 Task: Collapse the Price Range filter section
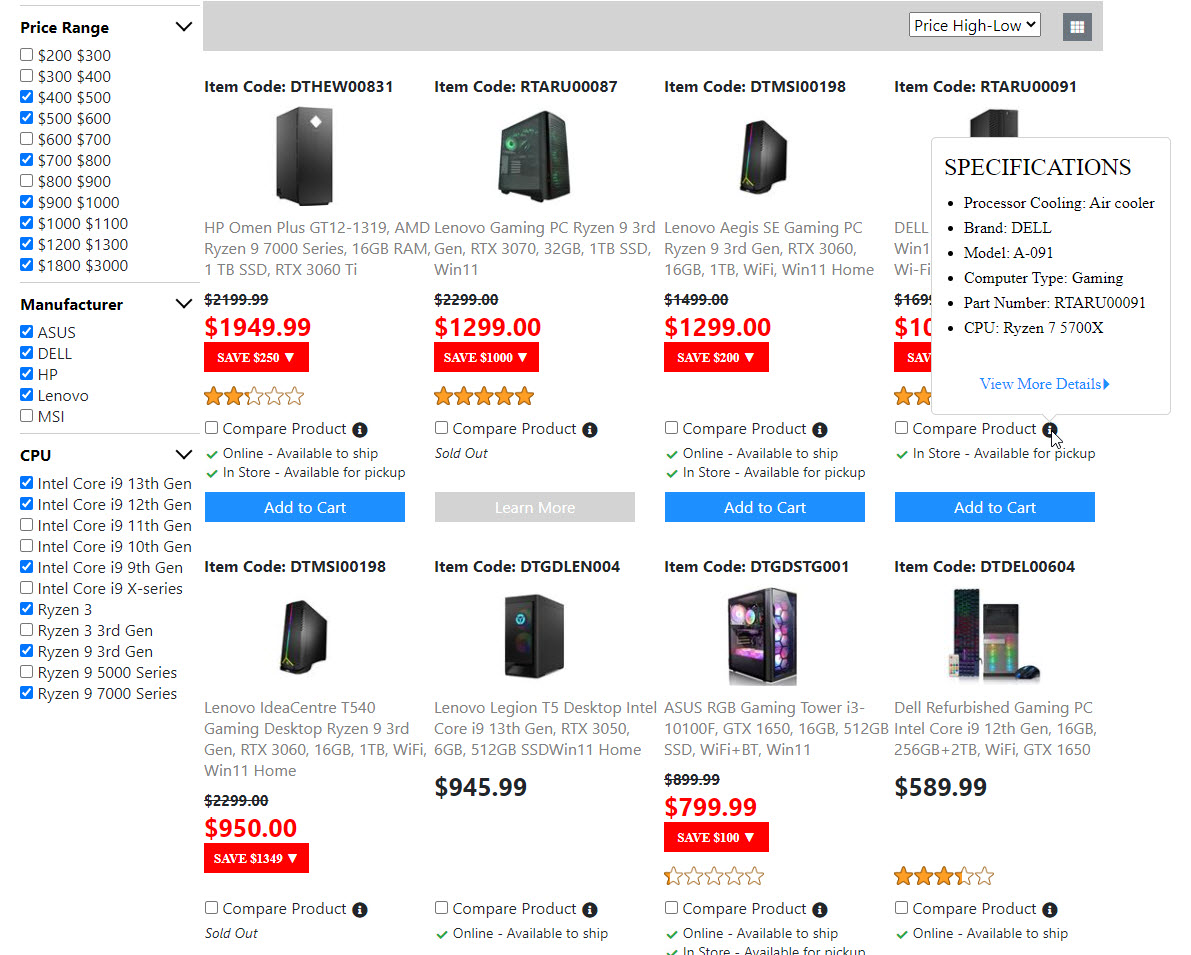point(183,27)
